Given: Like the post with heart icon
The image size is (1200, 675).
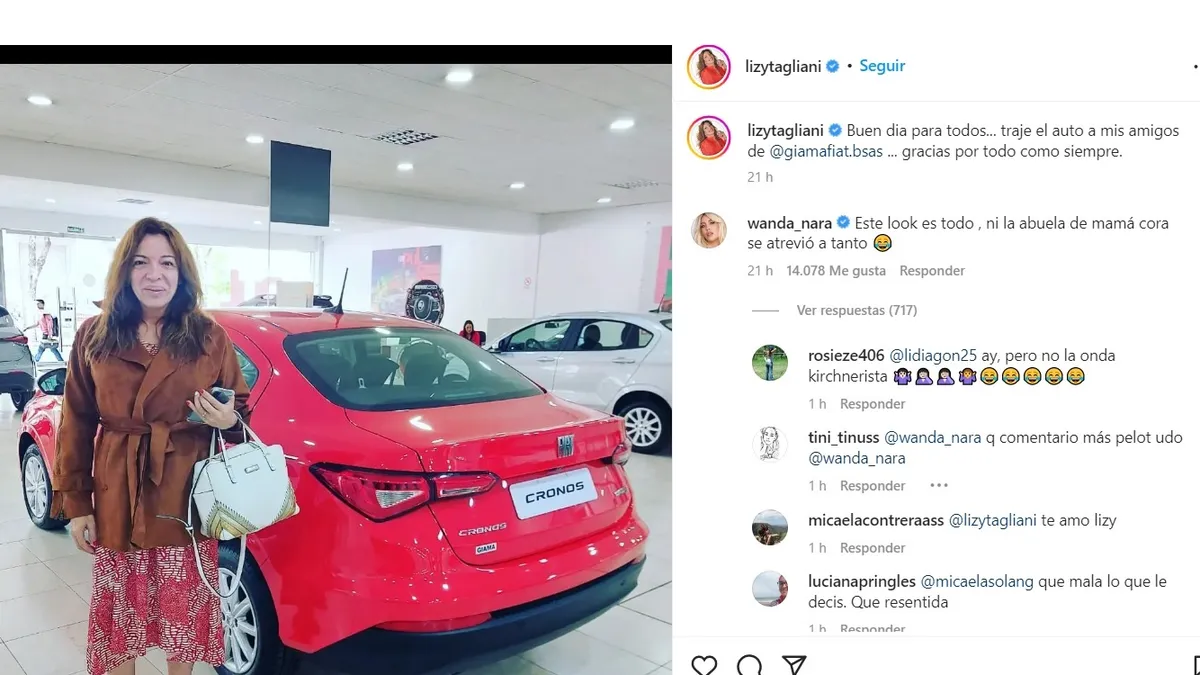Looking at the screenshot, I should [704, 665].
